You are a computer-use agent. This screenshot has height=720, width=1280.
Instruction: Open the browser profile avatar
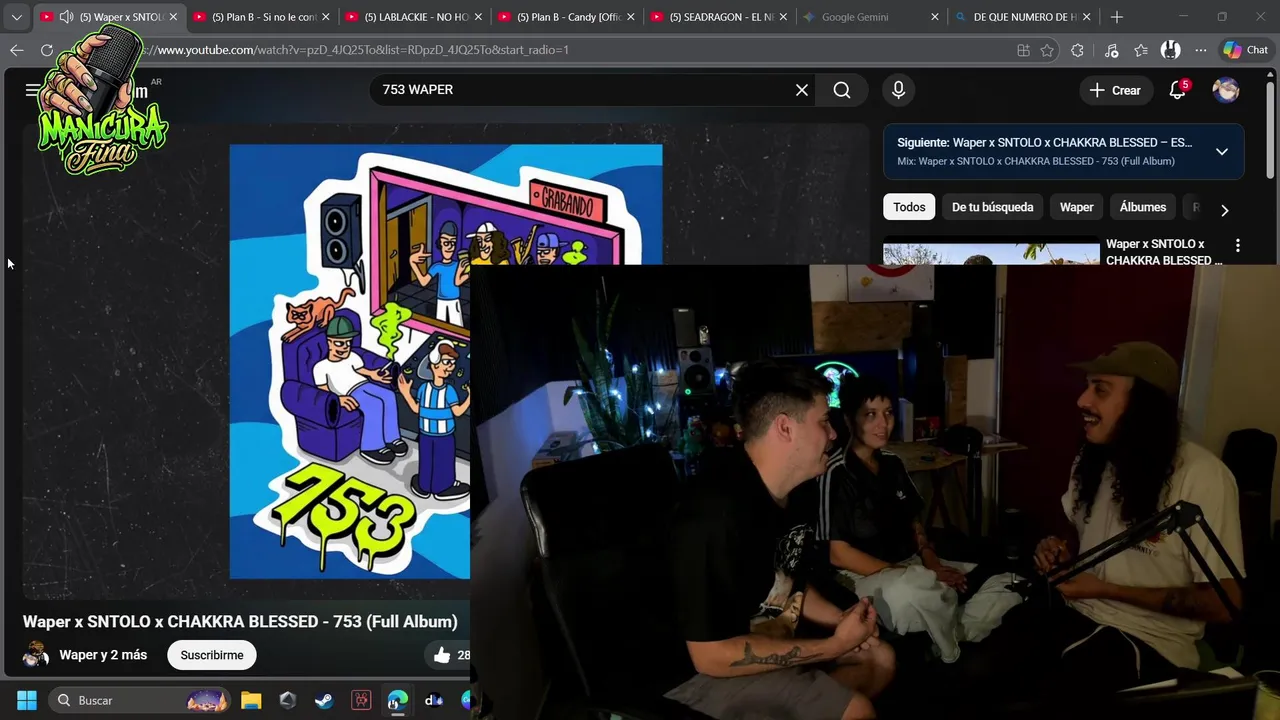(1171, 50)
